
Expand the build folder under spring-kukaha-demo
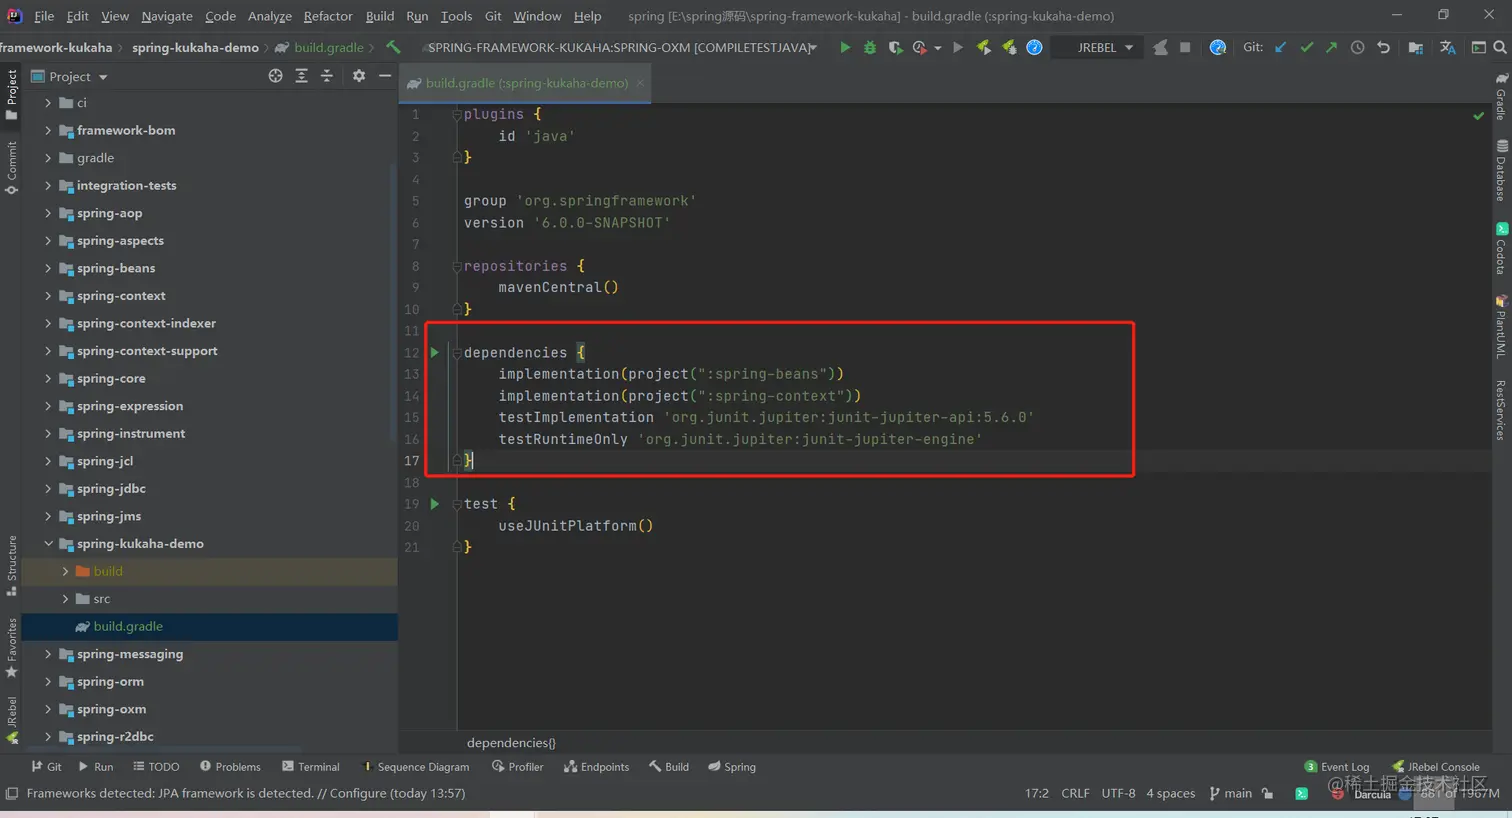(65, 571)
